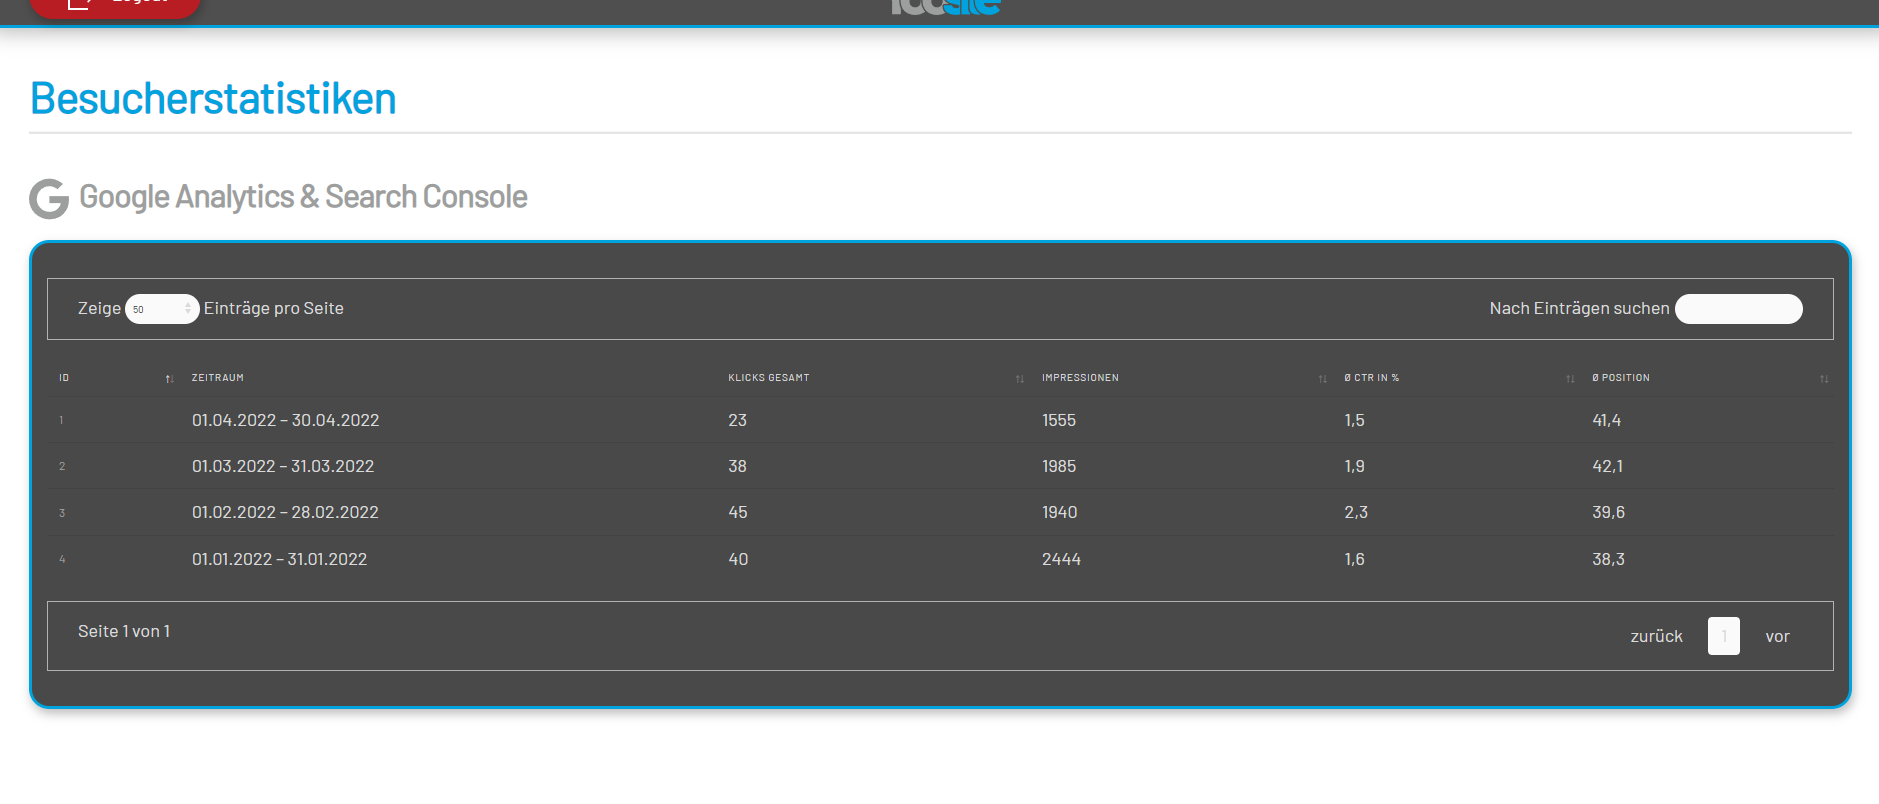Screen dimensions: 1879x804
Task: Click sort arrows for Impressionen column
Action: coord(1322,379)
